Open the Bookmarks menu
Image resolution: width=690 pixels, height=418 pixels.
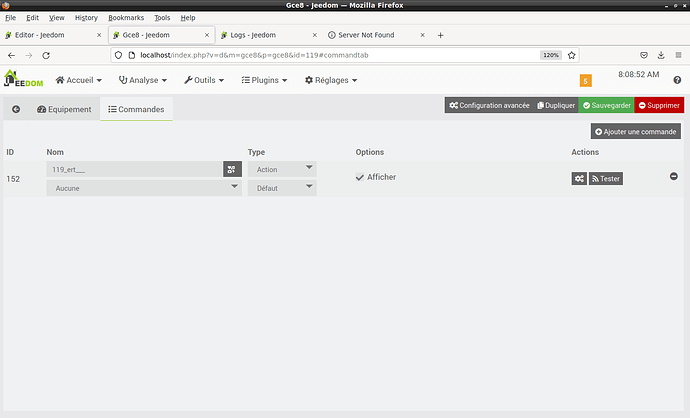pyautogui.click(x=126, y=18)
